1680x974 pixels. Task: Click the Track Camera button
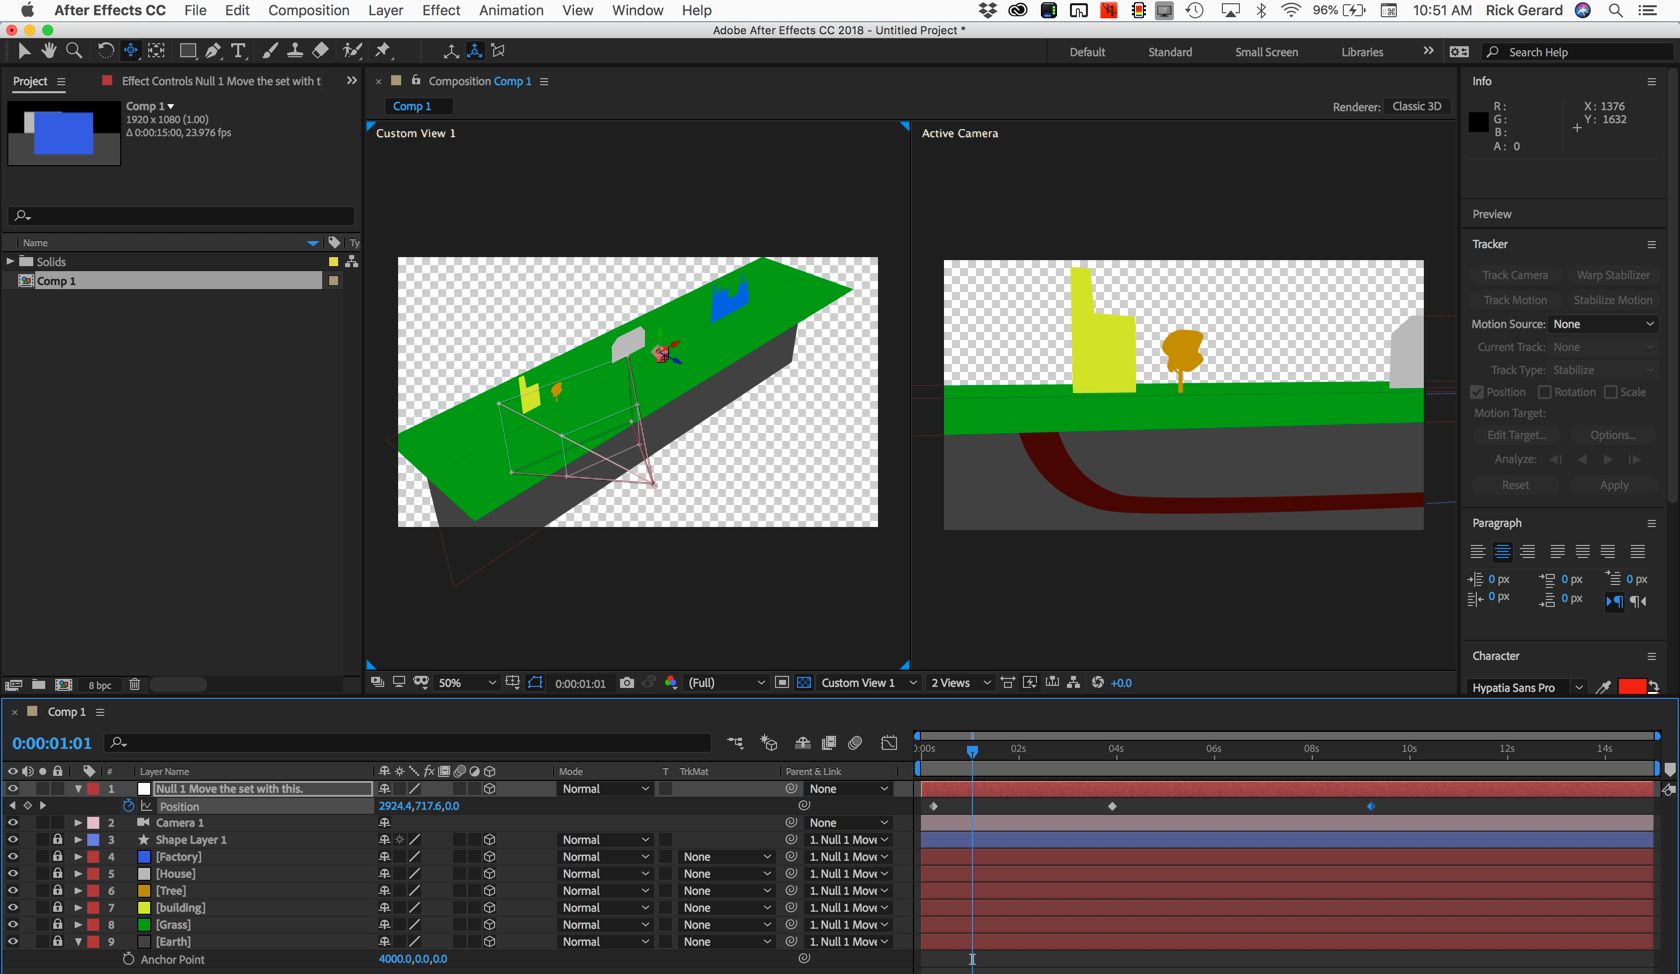[1515, 275]
